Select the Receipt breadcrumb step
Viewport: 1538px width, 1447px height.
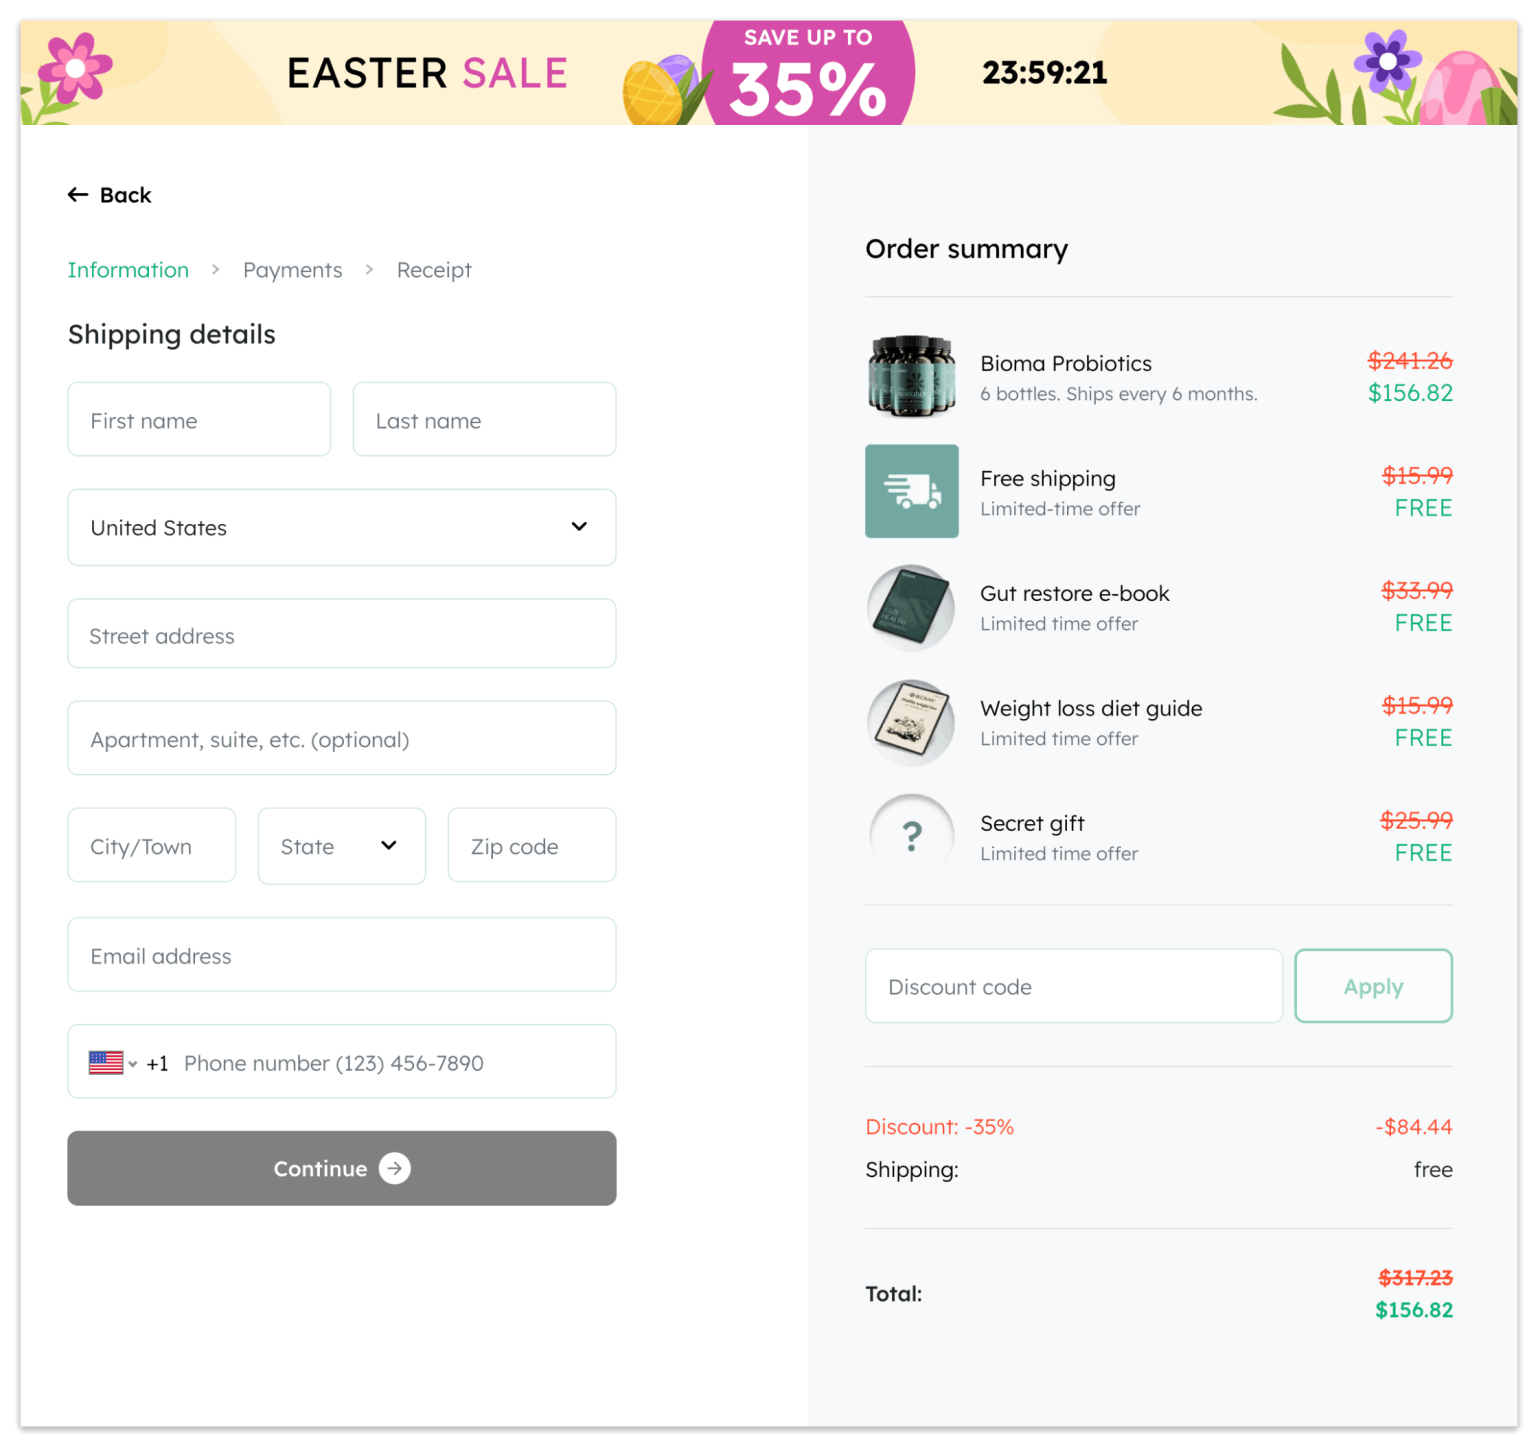(x=434, y=269)
